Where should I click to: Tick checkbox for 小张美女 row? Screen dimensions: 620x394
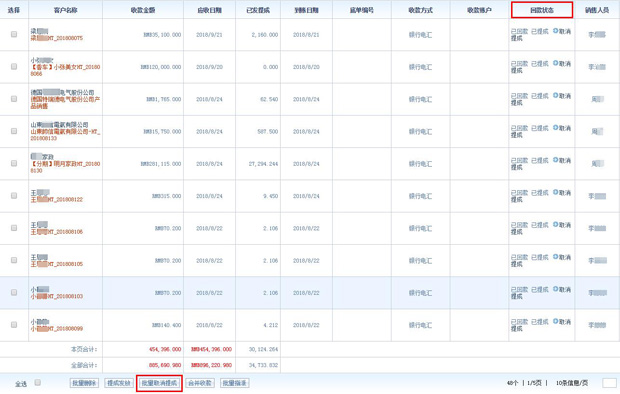[14, 66]
